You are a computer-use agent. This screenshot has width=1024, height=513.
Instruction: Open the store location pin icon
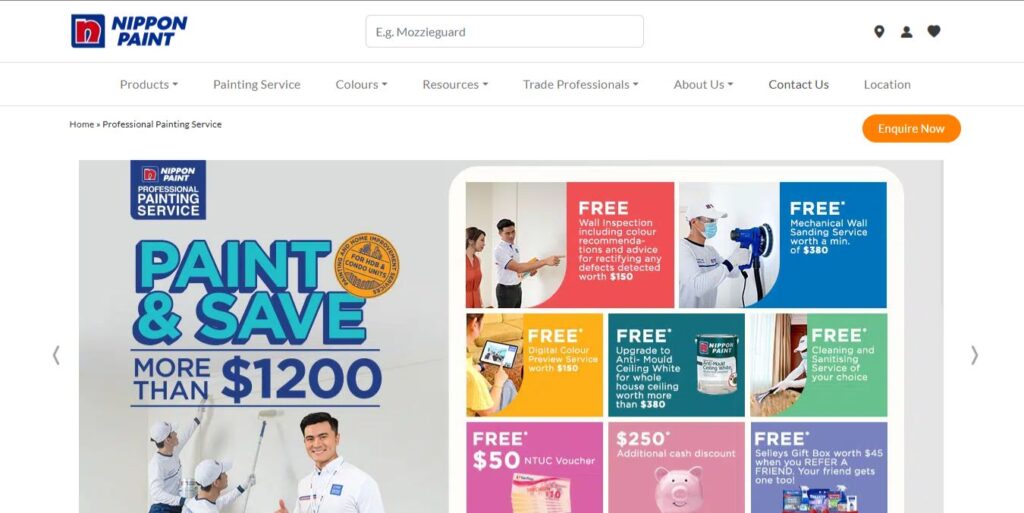coord(879,31)
